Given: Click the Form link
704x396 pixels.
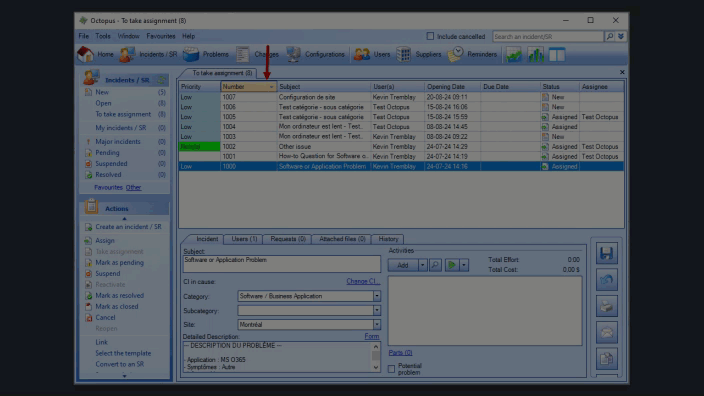Looking at the screenshot, I should click(372, 336).
